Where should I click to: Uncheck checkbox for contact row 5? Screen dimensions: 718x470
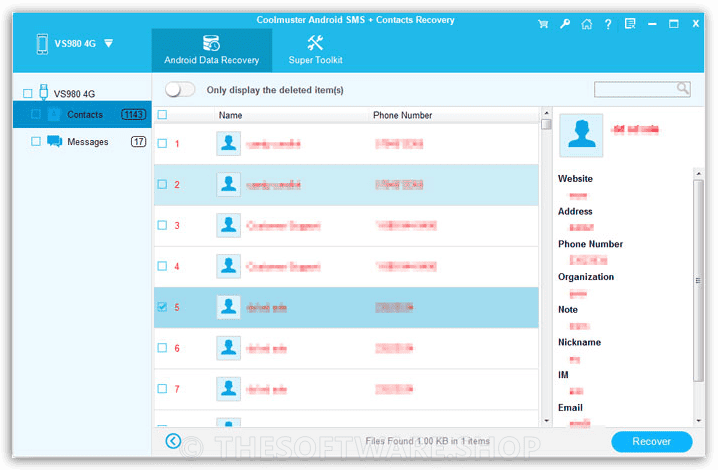click(x=162, y=307)
